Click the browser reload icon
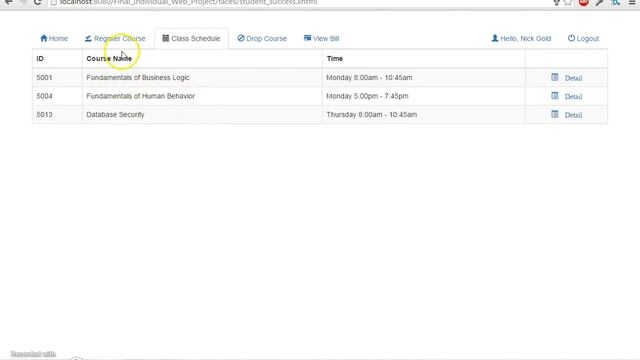Screen dimensions: 640x360 tap(38, 2)
